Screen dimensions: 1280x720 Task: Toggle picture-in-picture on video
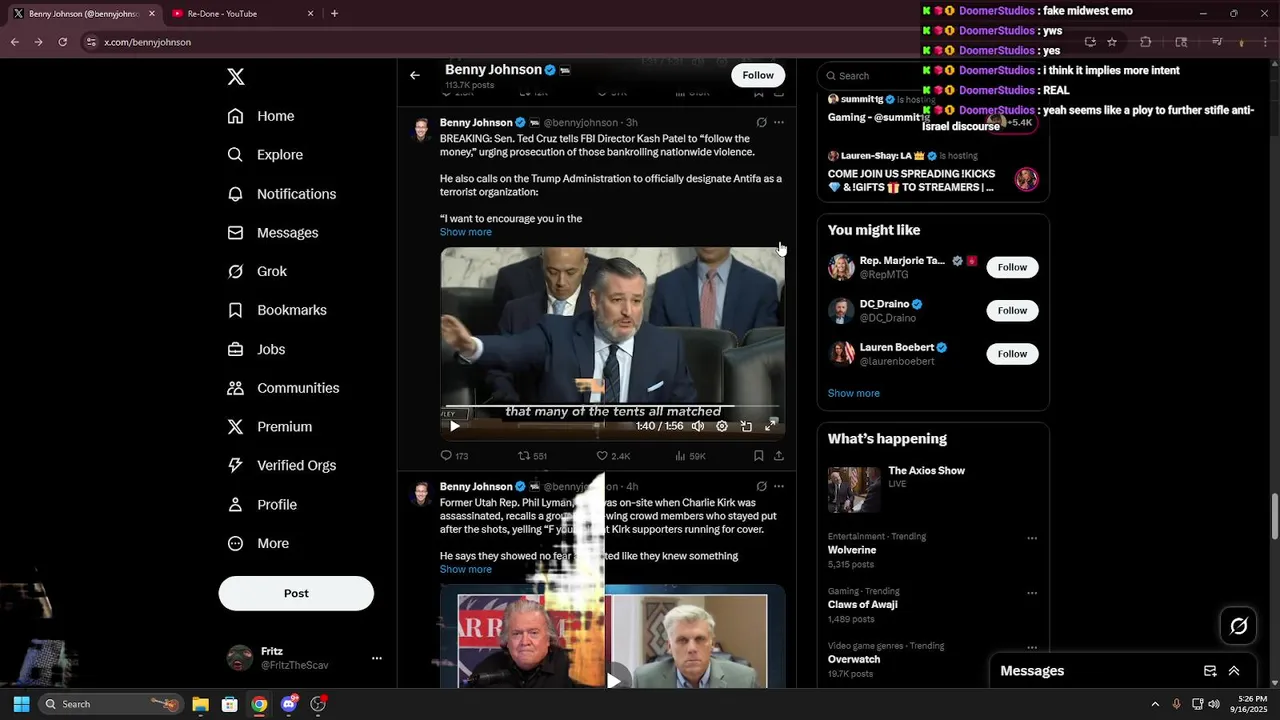[x=746, y=426]
